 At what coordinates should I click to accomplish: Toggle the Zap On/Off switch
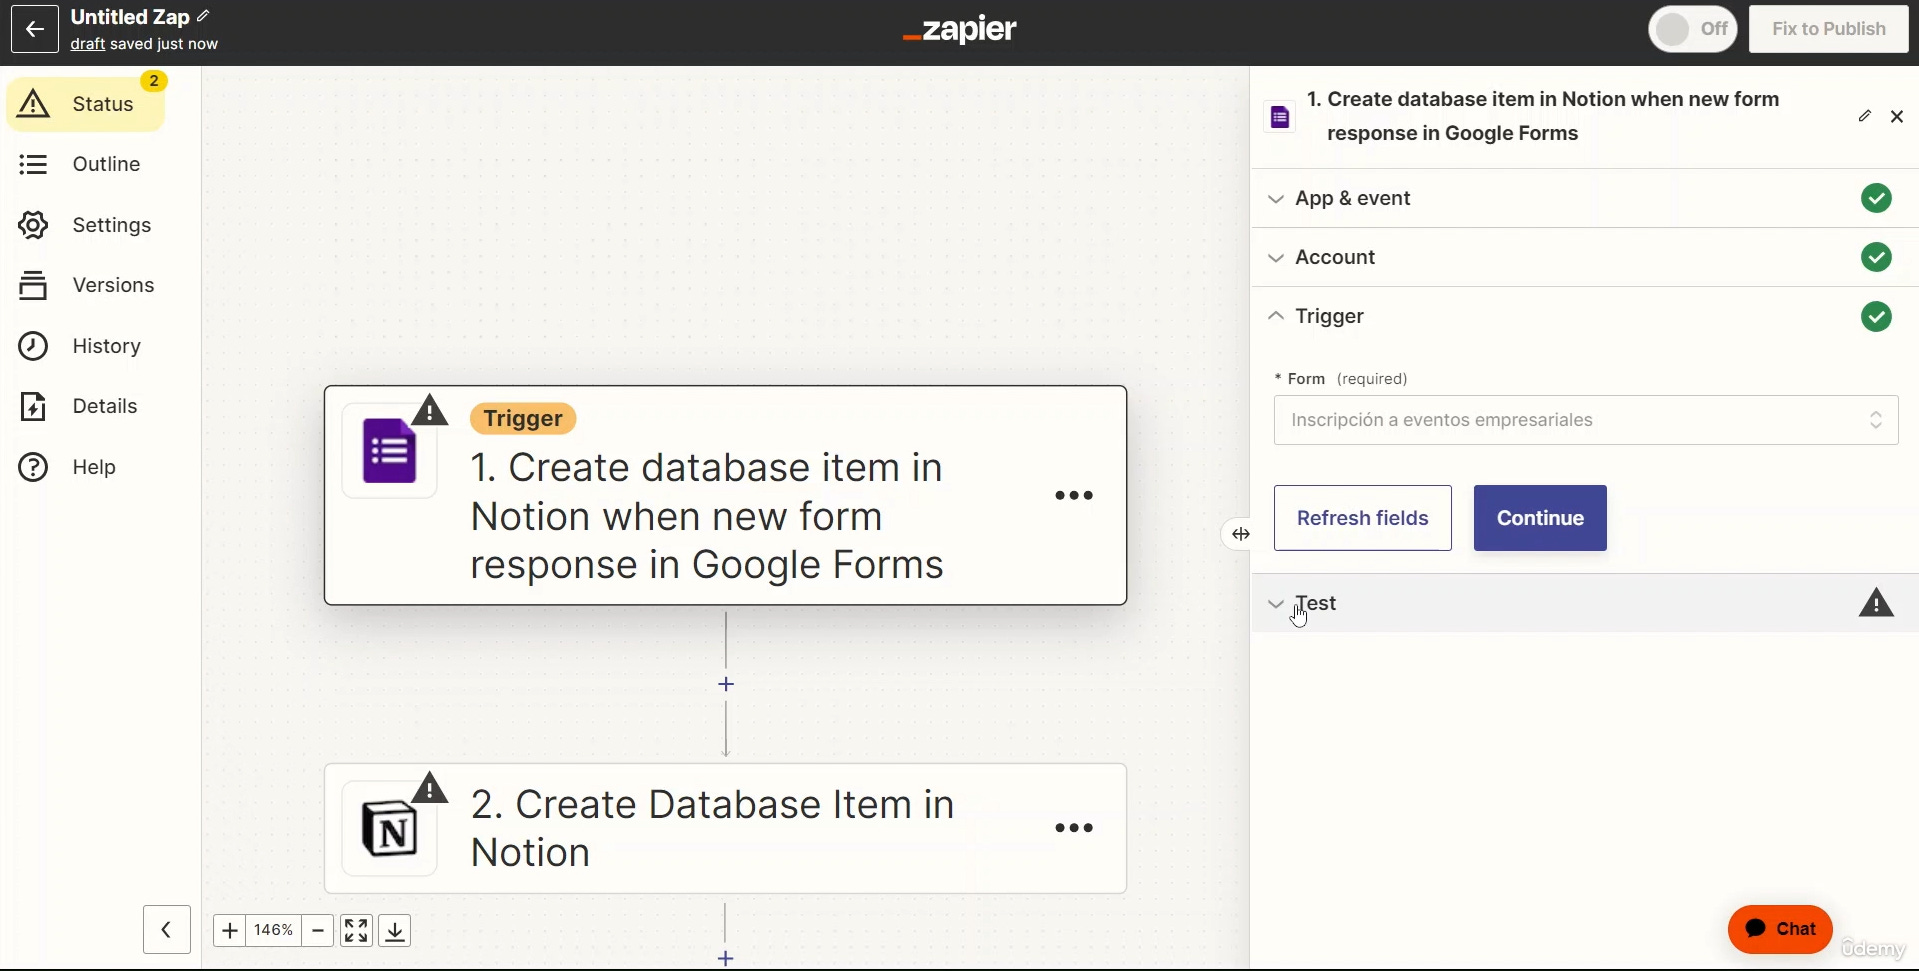1693,29
